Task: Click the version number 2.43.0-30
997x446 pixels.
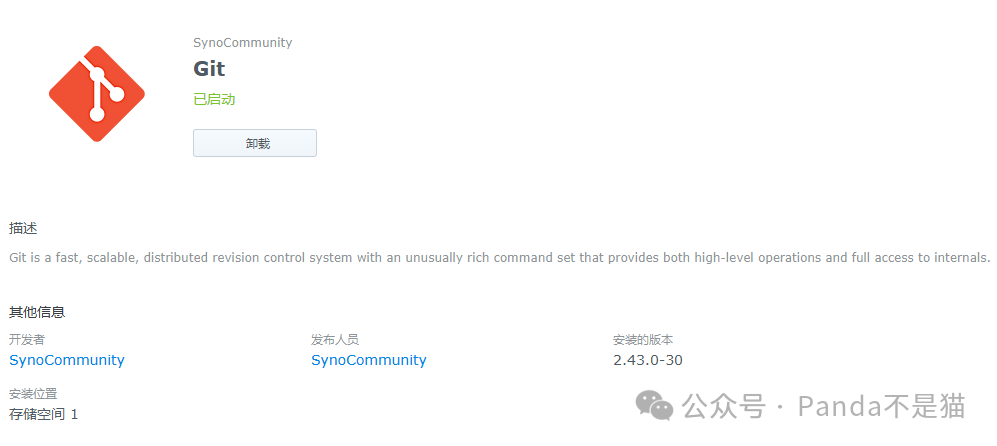Action: (648, 360)
